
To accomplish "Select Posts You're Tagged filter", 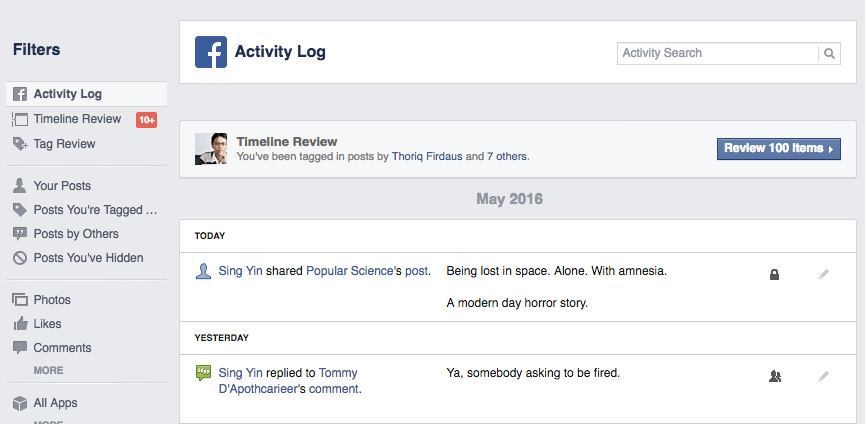I will click(95, 210).
